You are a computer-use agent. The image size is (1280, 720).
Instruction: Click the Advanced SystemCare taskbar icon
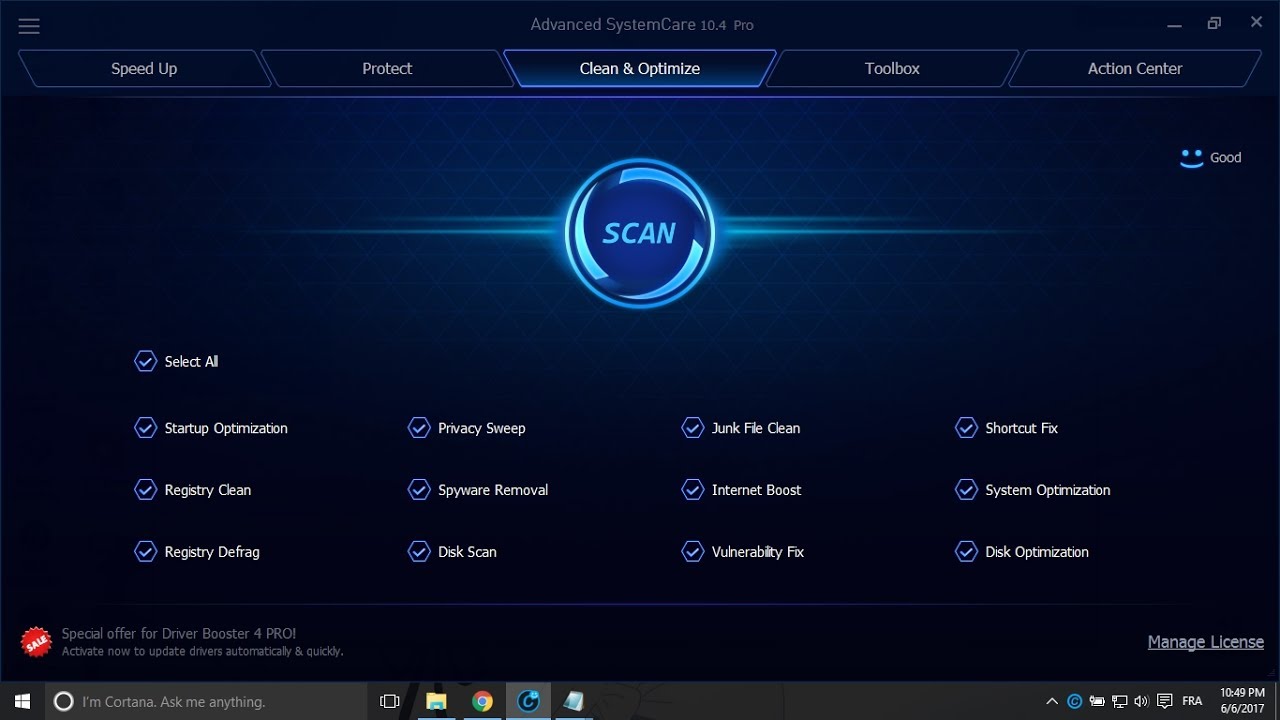pyautogui.click(x=528, y=701)
